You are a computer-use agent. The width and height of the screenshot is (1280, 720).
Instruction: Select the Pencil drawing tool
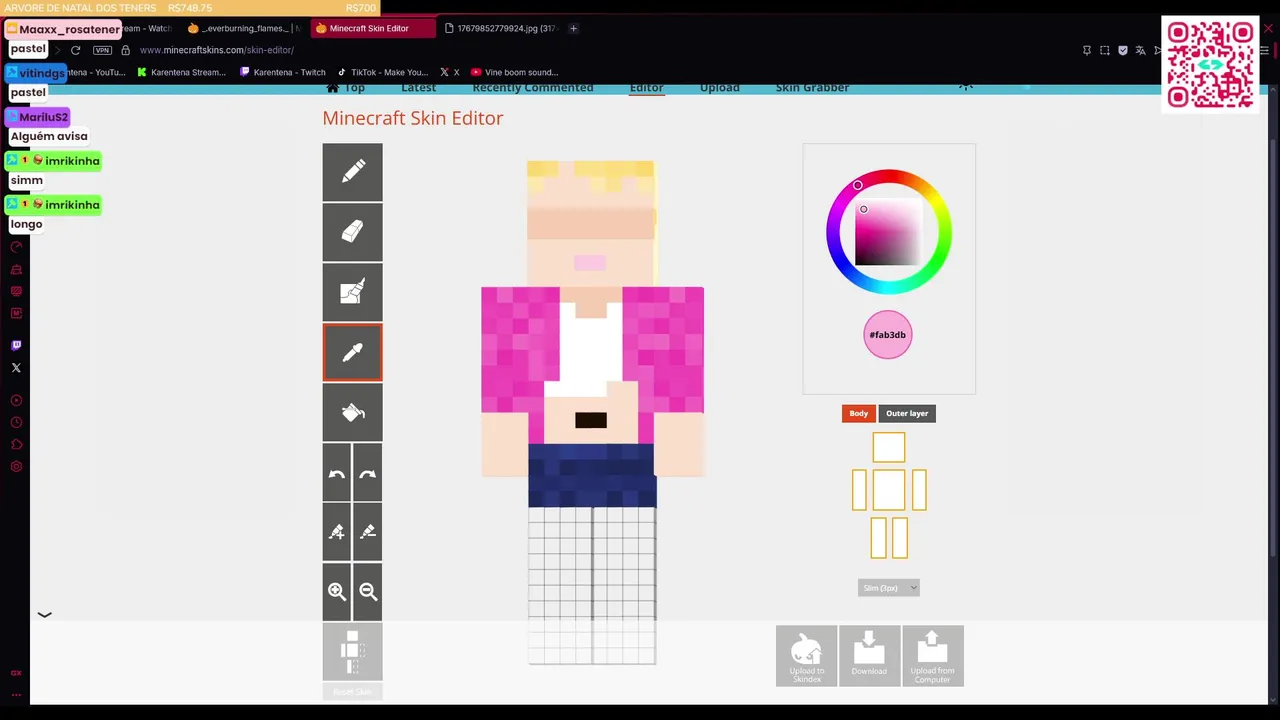click(x=352, y=172)
